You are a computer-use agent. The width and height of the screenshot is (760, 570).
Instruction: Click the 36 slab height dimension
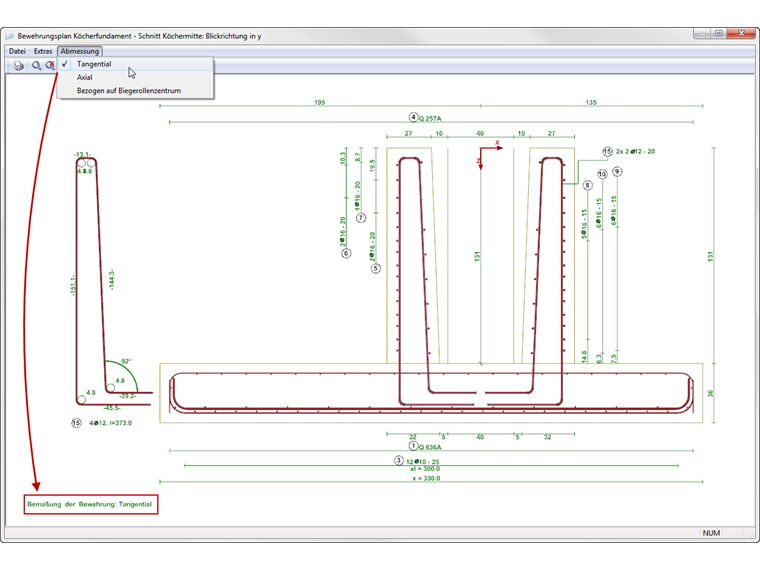tap(711, 393)
